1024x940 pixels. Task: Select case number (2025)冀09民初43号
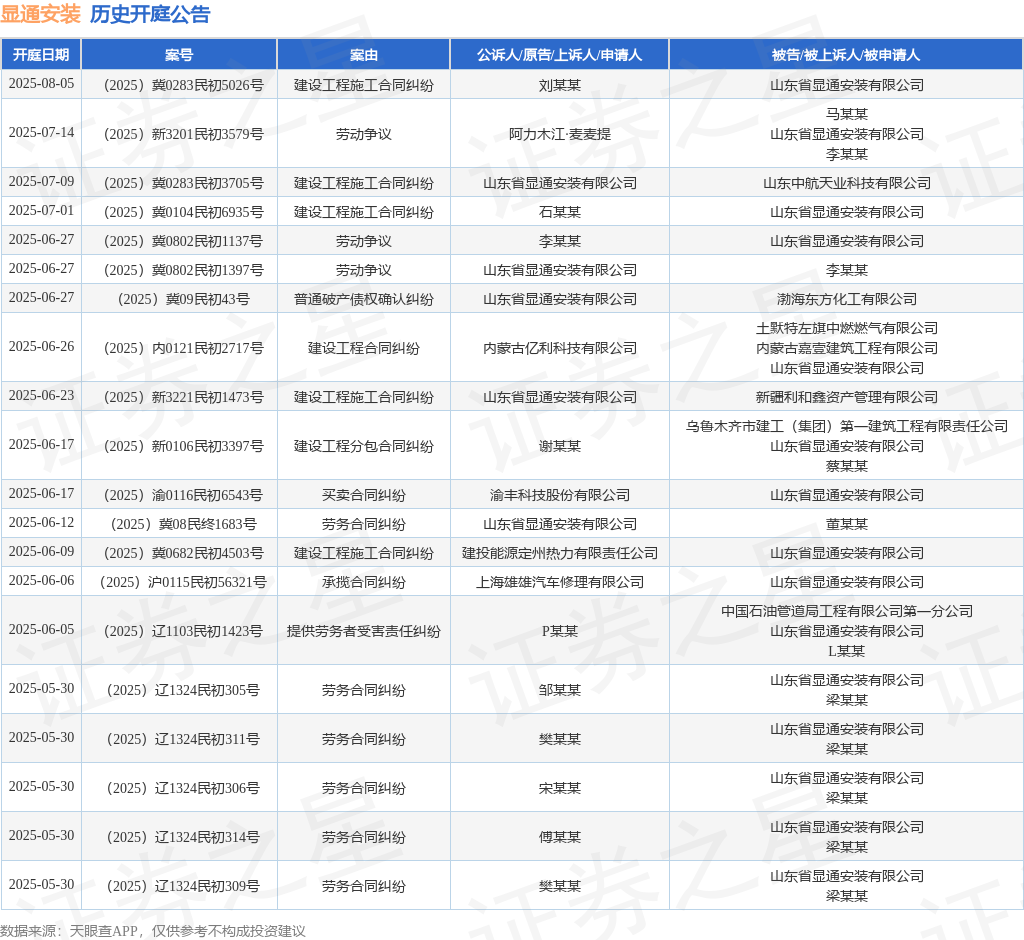180,299
